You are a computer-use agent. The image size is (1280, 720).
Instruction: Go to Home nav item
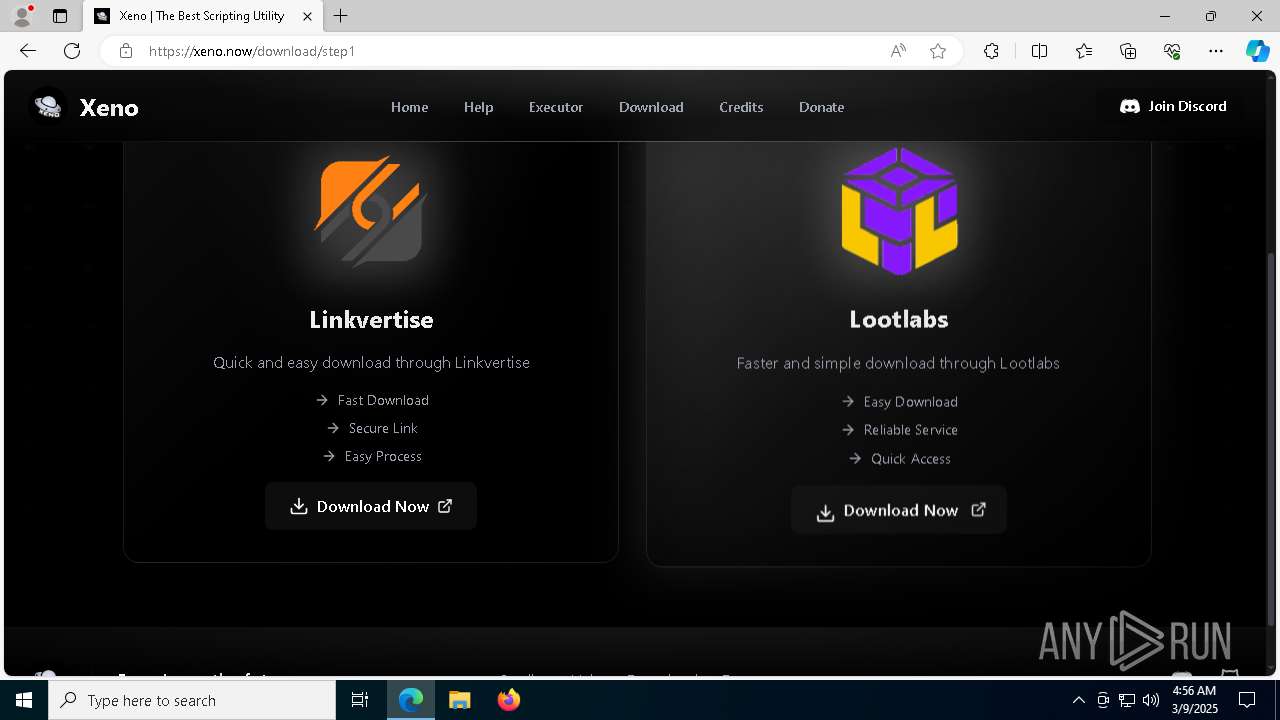click(x=409, y=107)
